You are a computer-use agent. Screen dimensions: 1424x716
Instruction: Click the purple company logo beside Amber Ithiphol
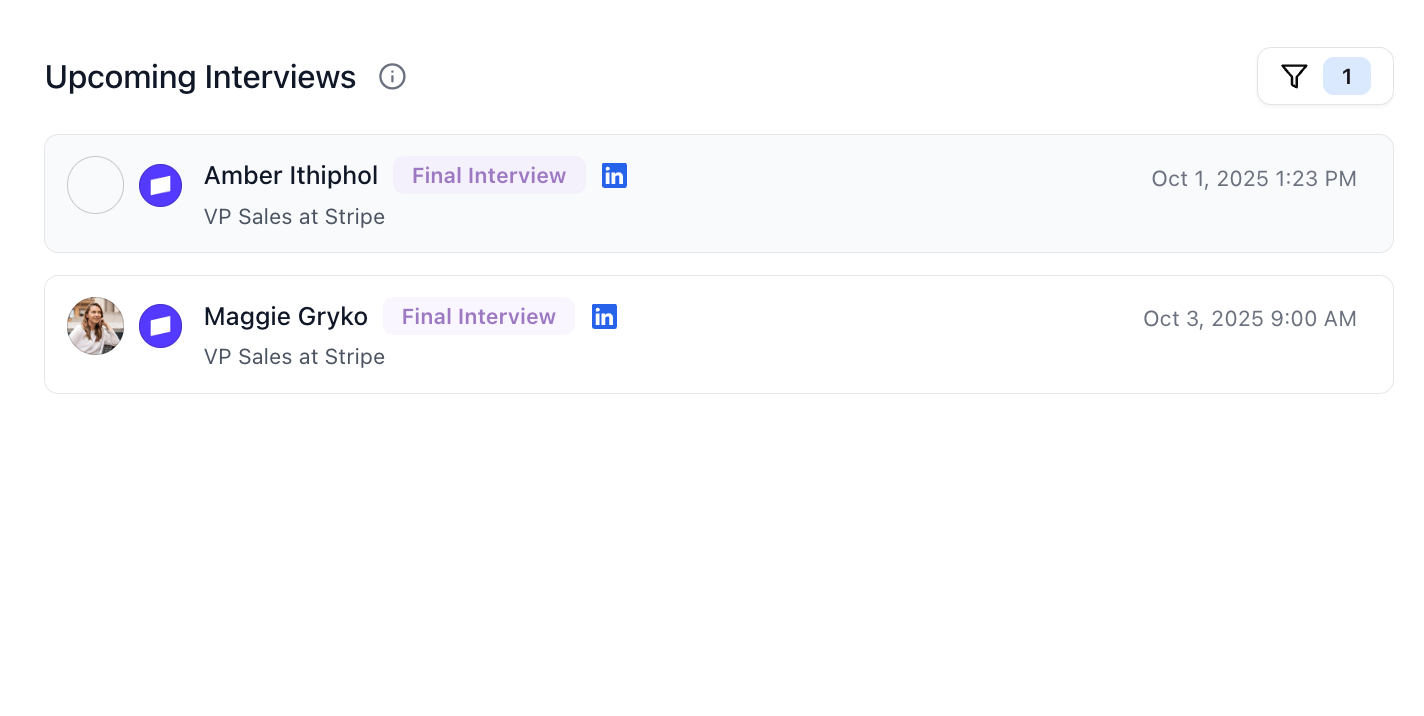160,186
